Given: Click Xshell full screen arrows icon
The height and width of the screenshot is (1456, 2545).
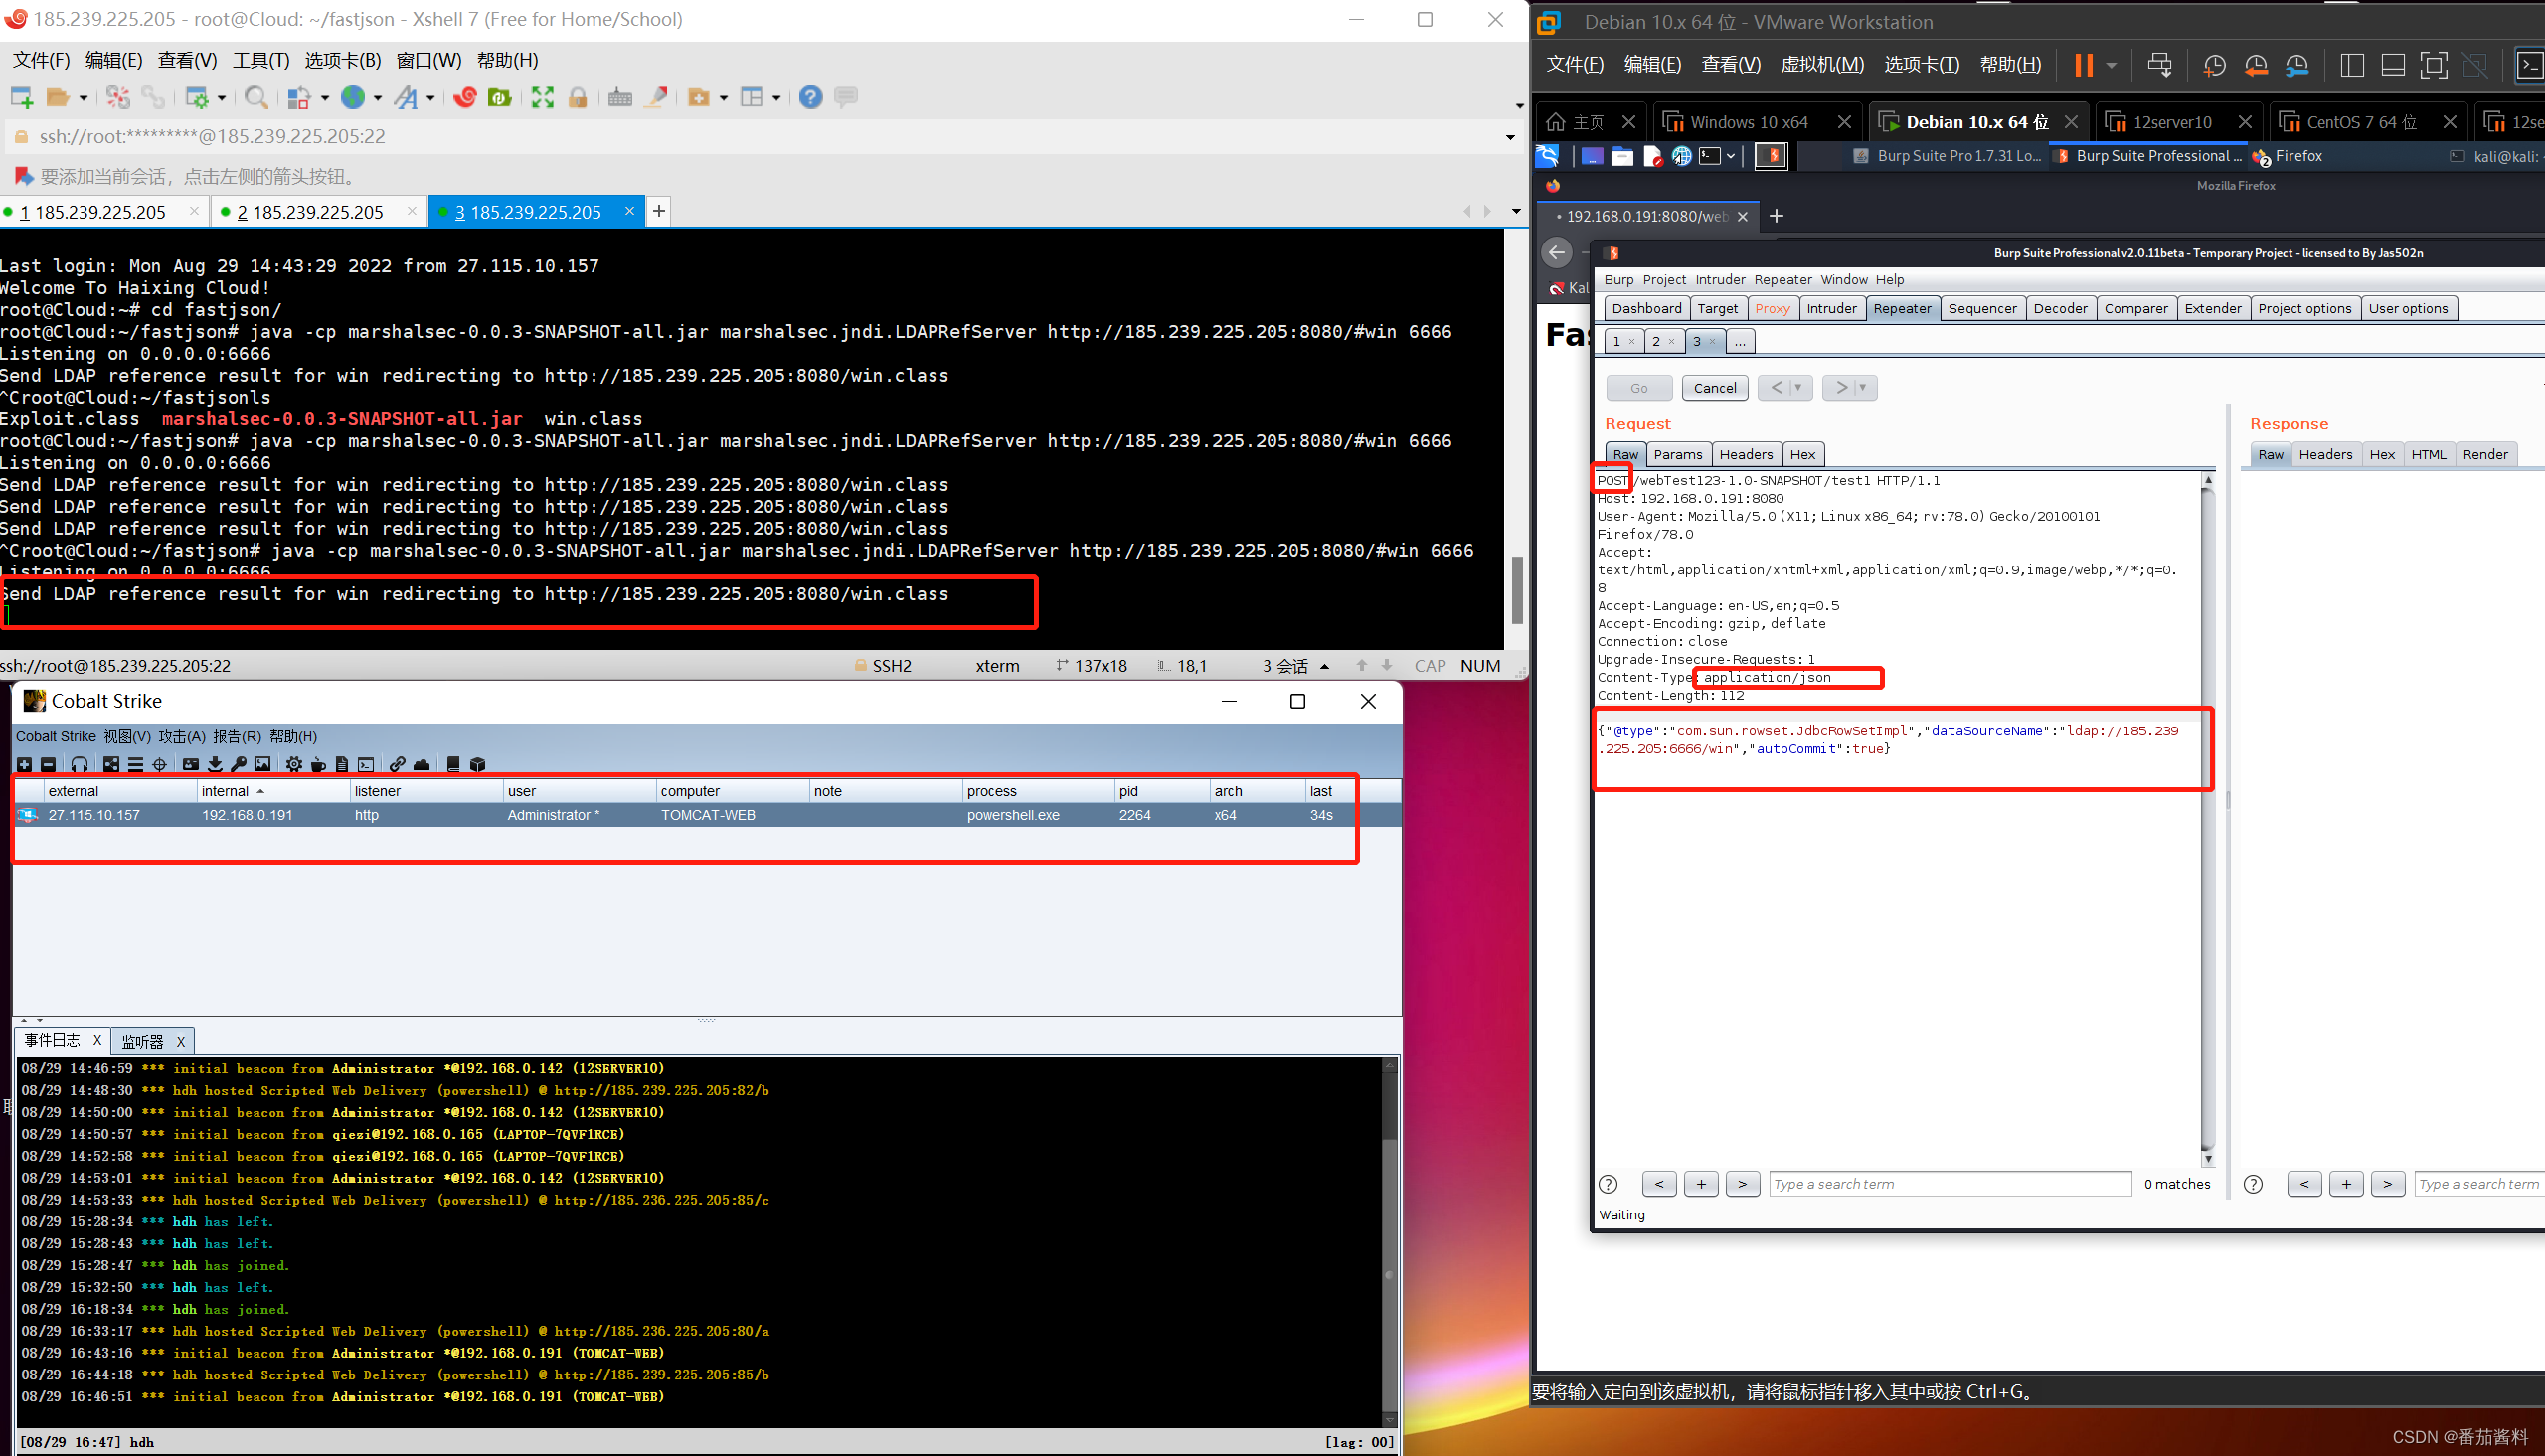Looking at the screenshot, I should [x=542, y=97].
